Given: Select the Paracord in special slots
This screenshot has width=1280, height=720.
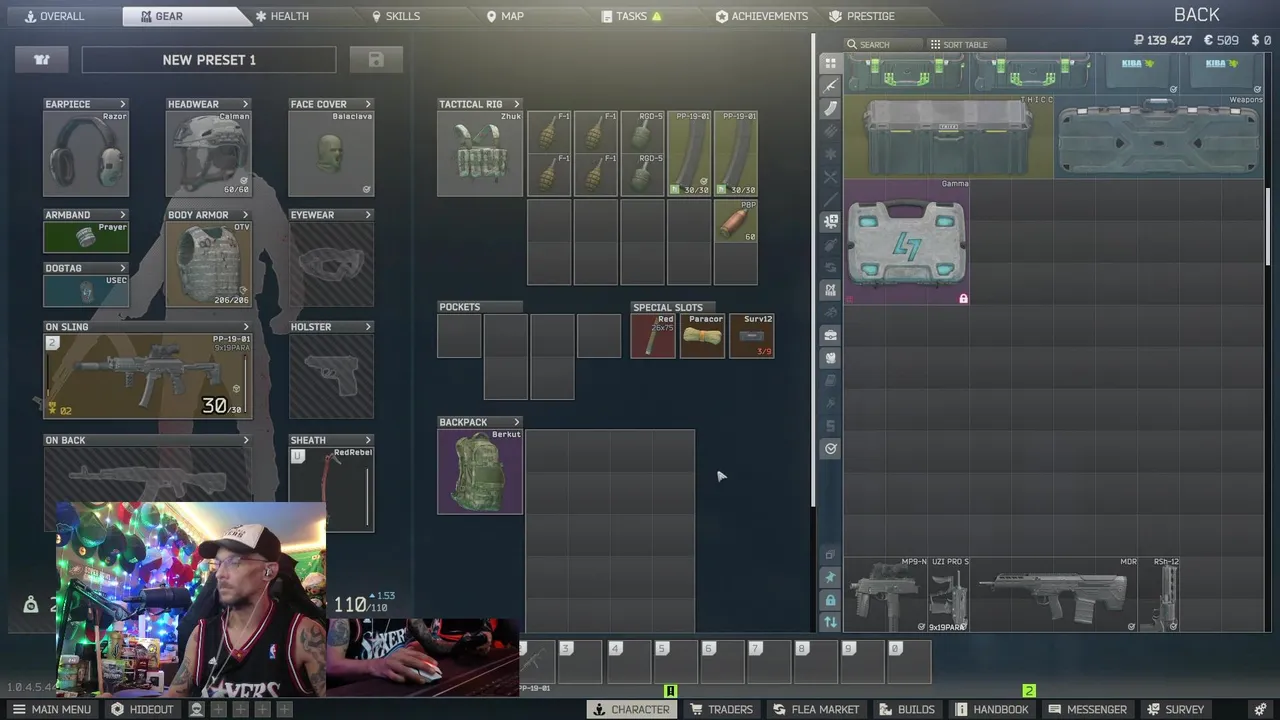Looking at the screenshot, I should [702, 335].
